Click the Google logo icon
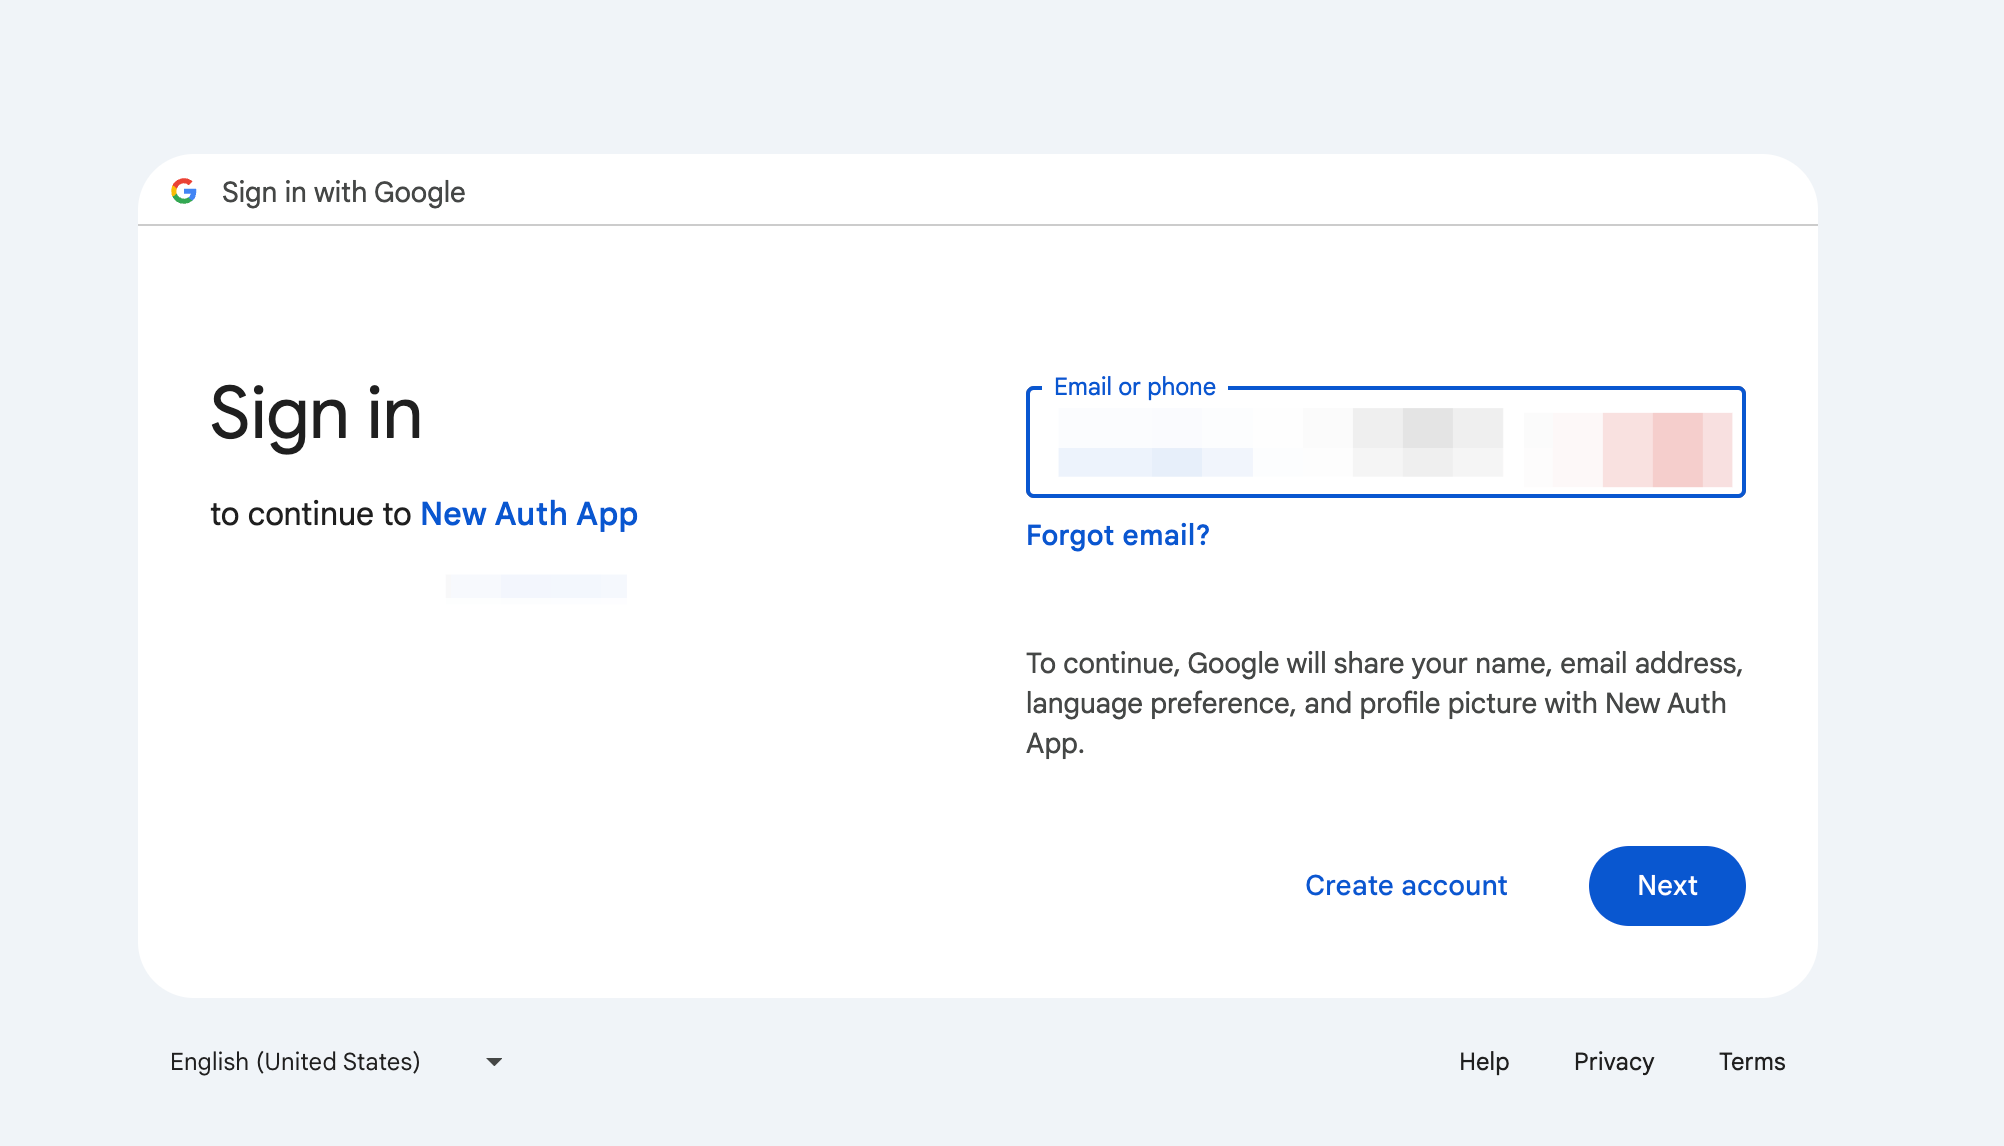Screen dimensions: 2004x1146 pos(184,191)
